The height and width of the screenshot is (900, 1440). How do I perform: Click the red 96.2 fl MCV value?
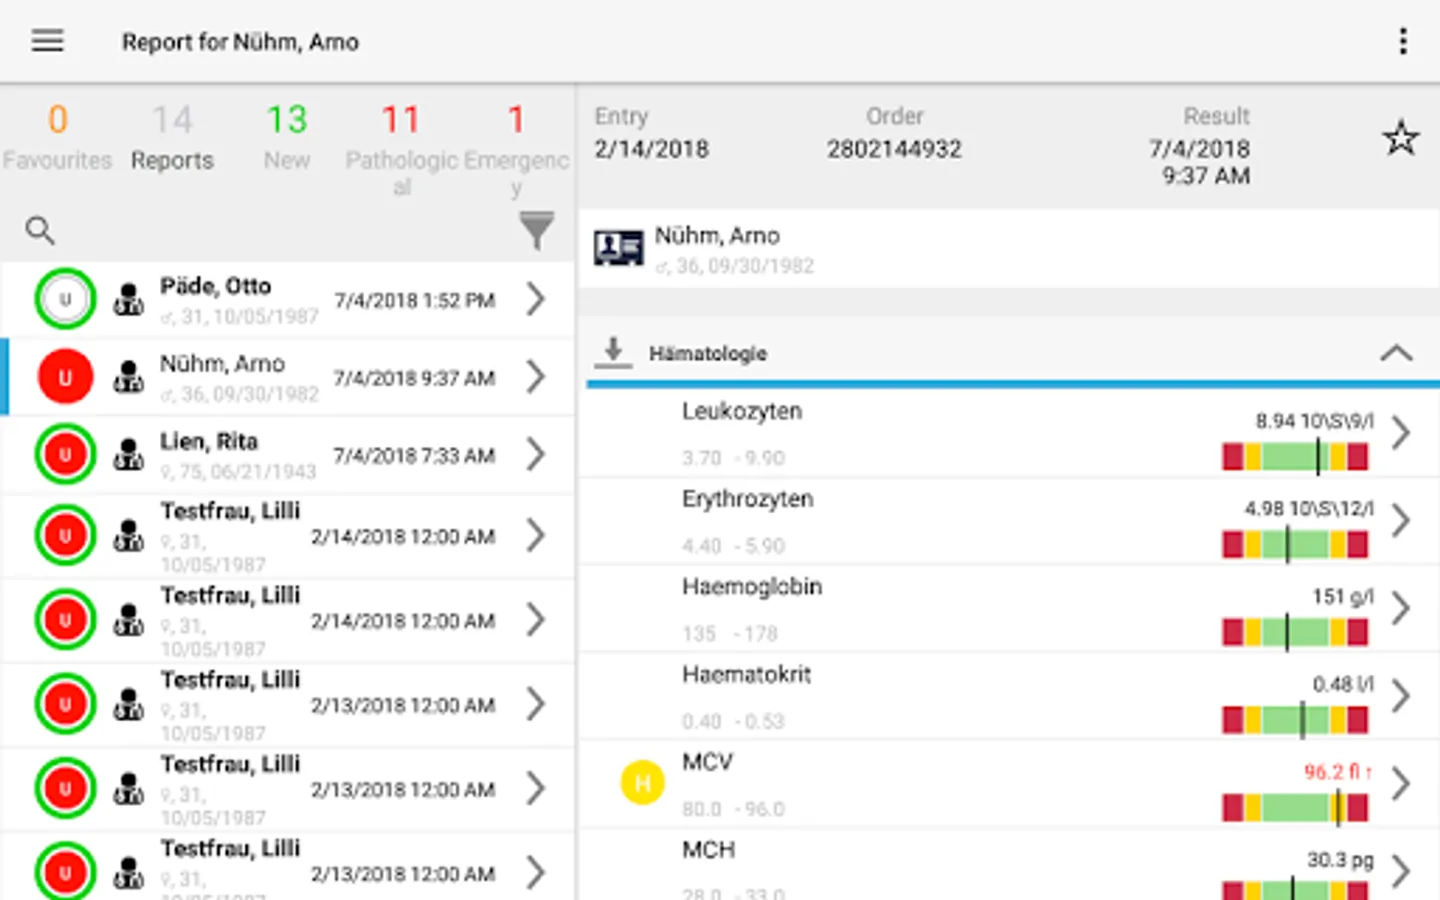tap(1338, 772)
